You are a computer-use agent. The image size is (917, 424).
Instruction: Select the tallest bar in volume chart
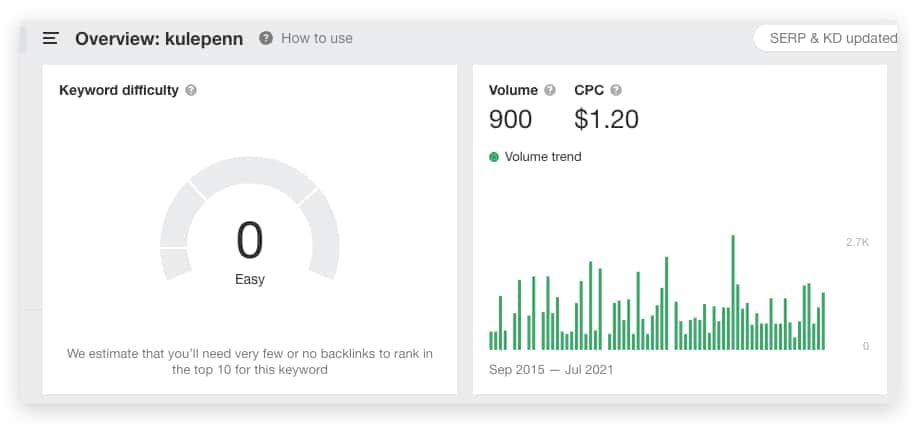pyautogui.click(x=733, y=292)
